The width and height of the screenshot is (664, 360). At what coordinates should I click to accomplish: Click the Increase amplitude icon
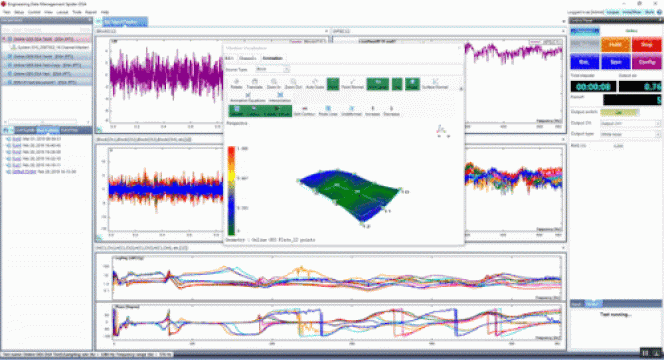point(372,111)
